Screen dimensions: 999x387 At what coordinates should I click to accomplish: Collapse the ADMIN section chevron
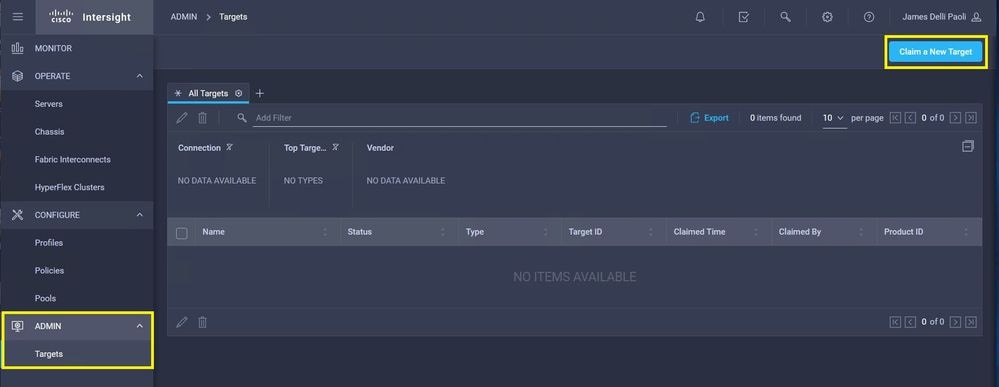(x=140, y=326)
